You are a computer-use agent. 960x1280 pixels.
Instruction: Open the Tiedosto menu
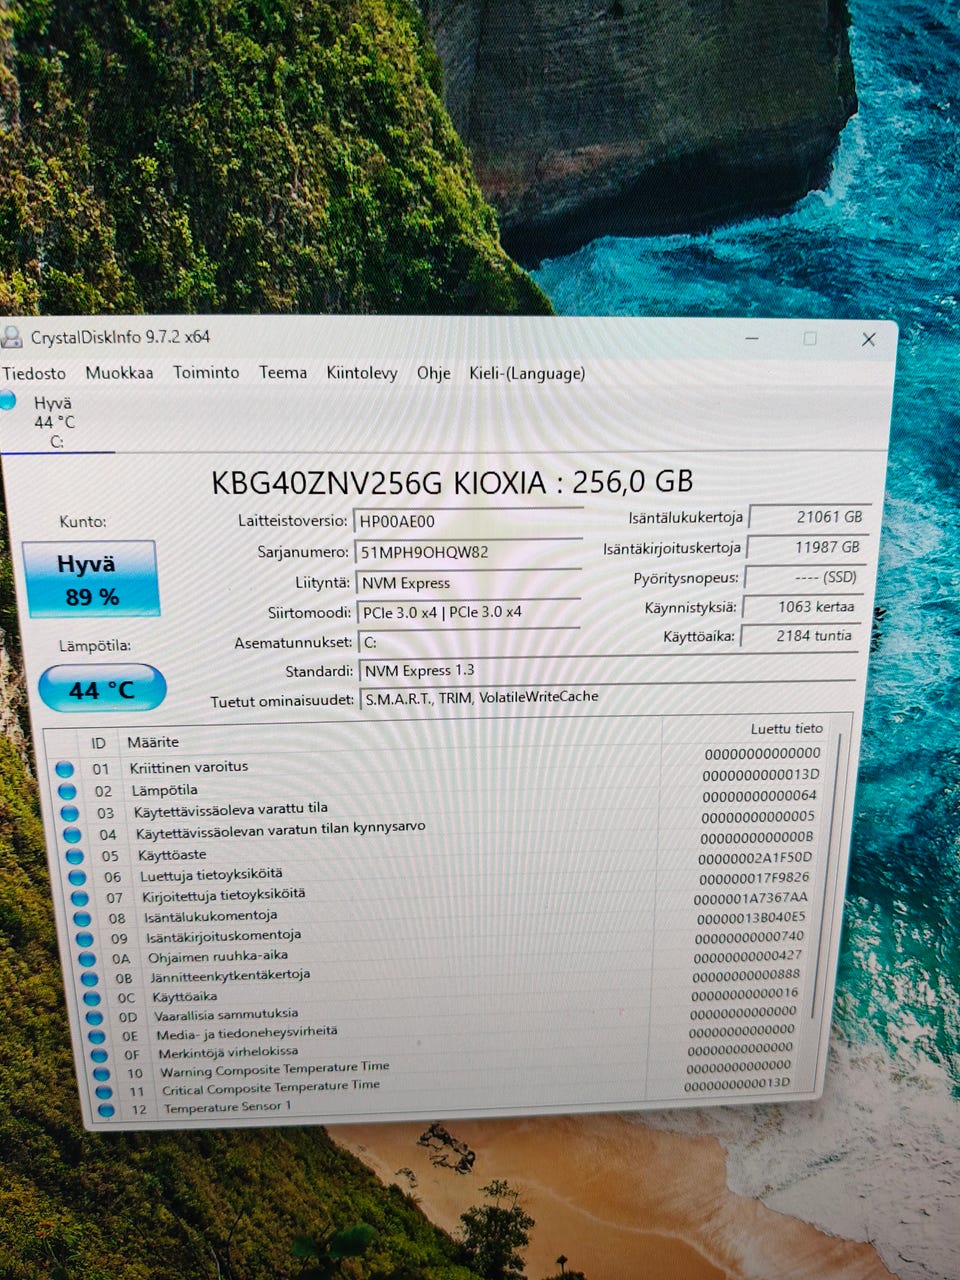(34, 373)
